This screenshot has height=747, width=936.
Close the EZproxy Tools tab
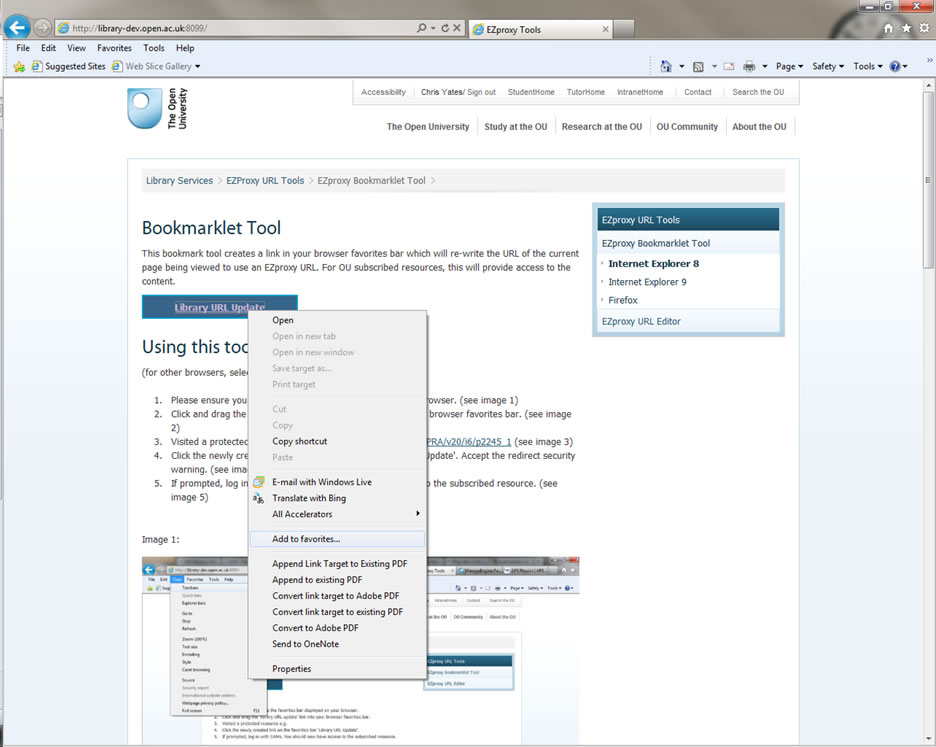[605, 29]
